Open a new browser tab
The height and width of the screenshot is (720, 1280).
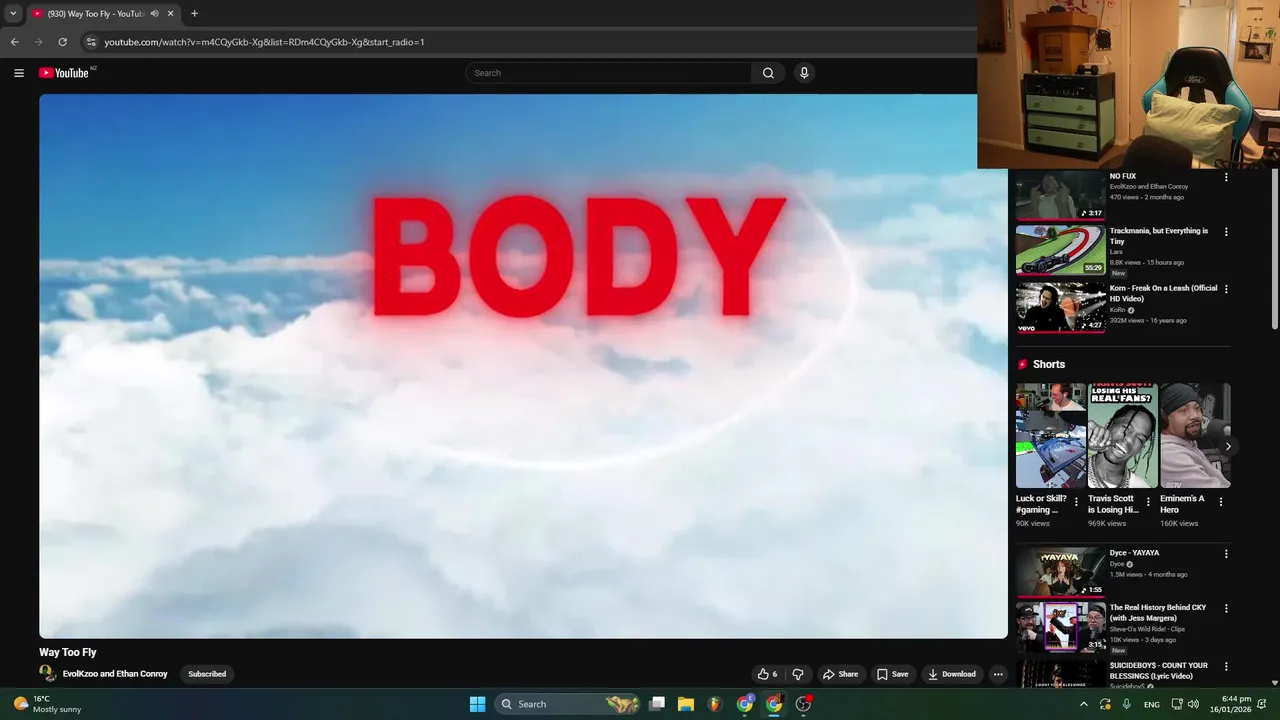pos(194,14)
